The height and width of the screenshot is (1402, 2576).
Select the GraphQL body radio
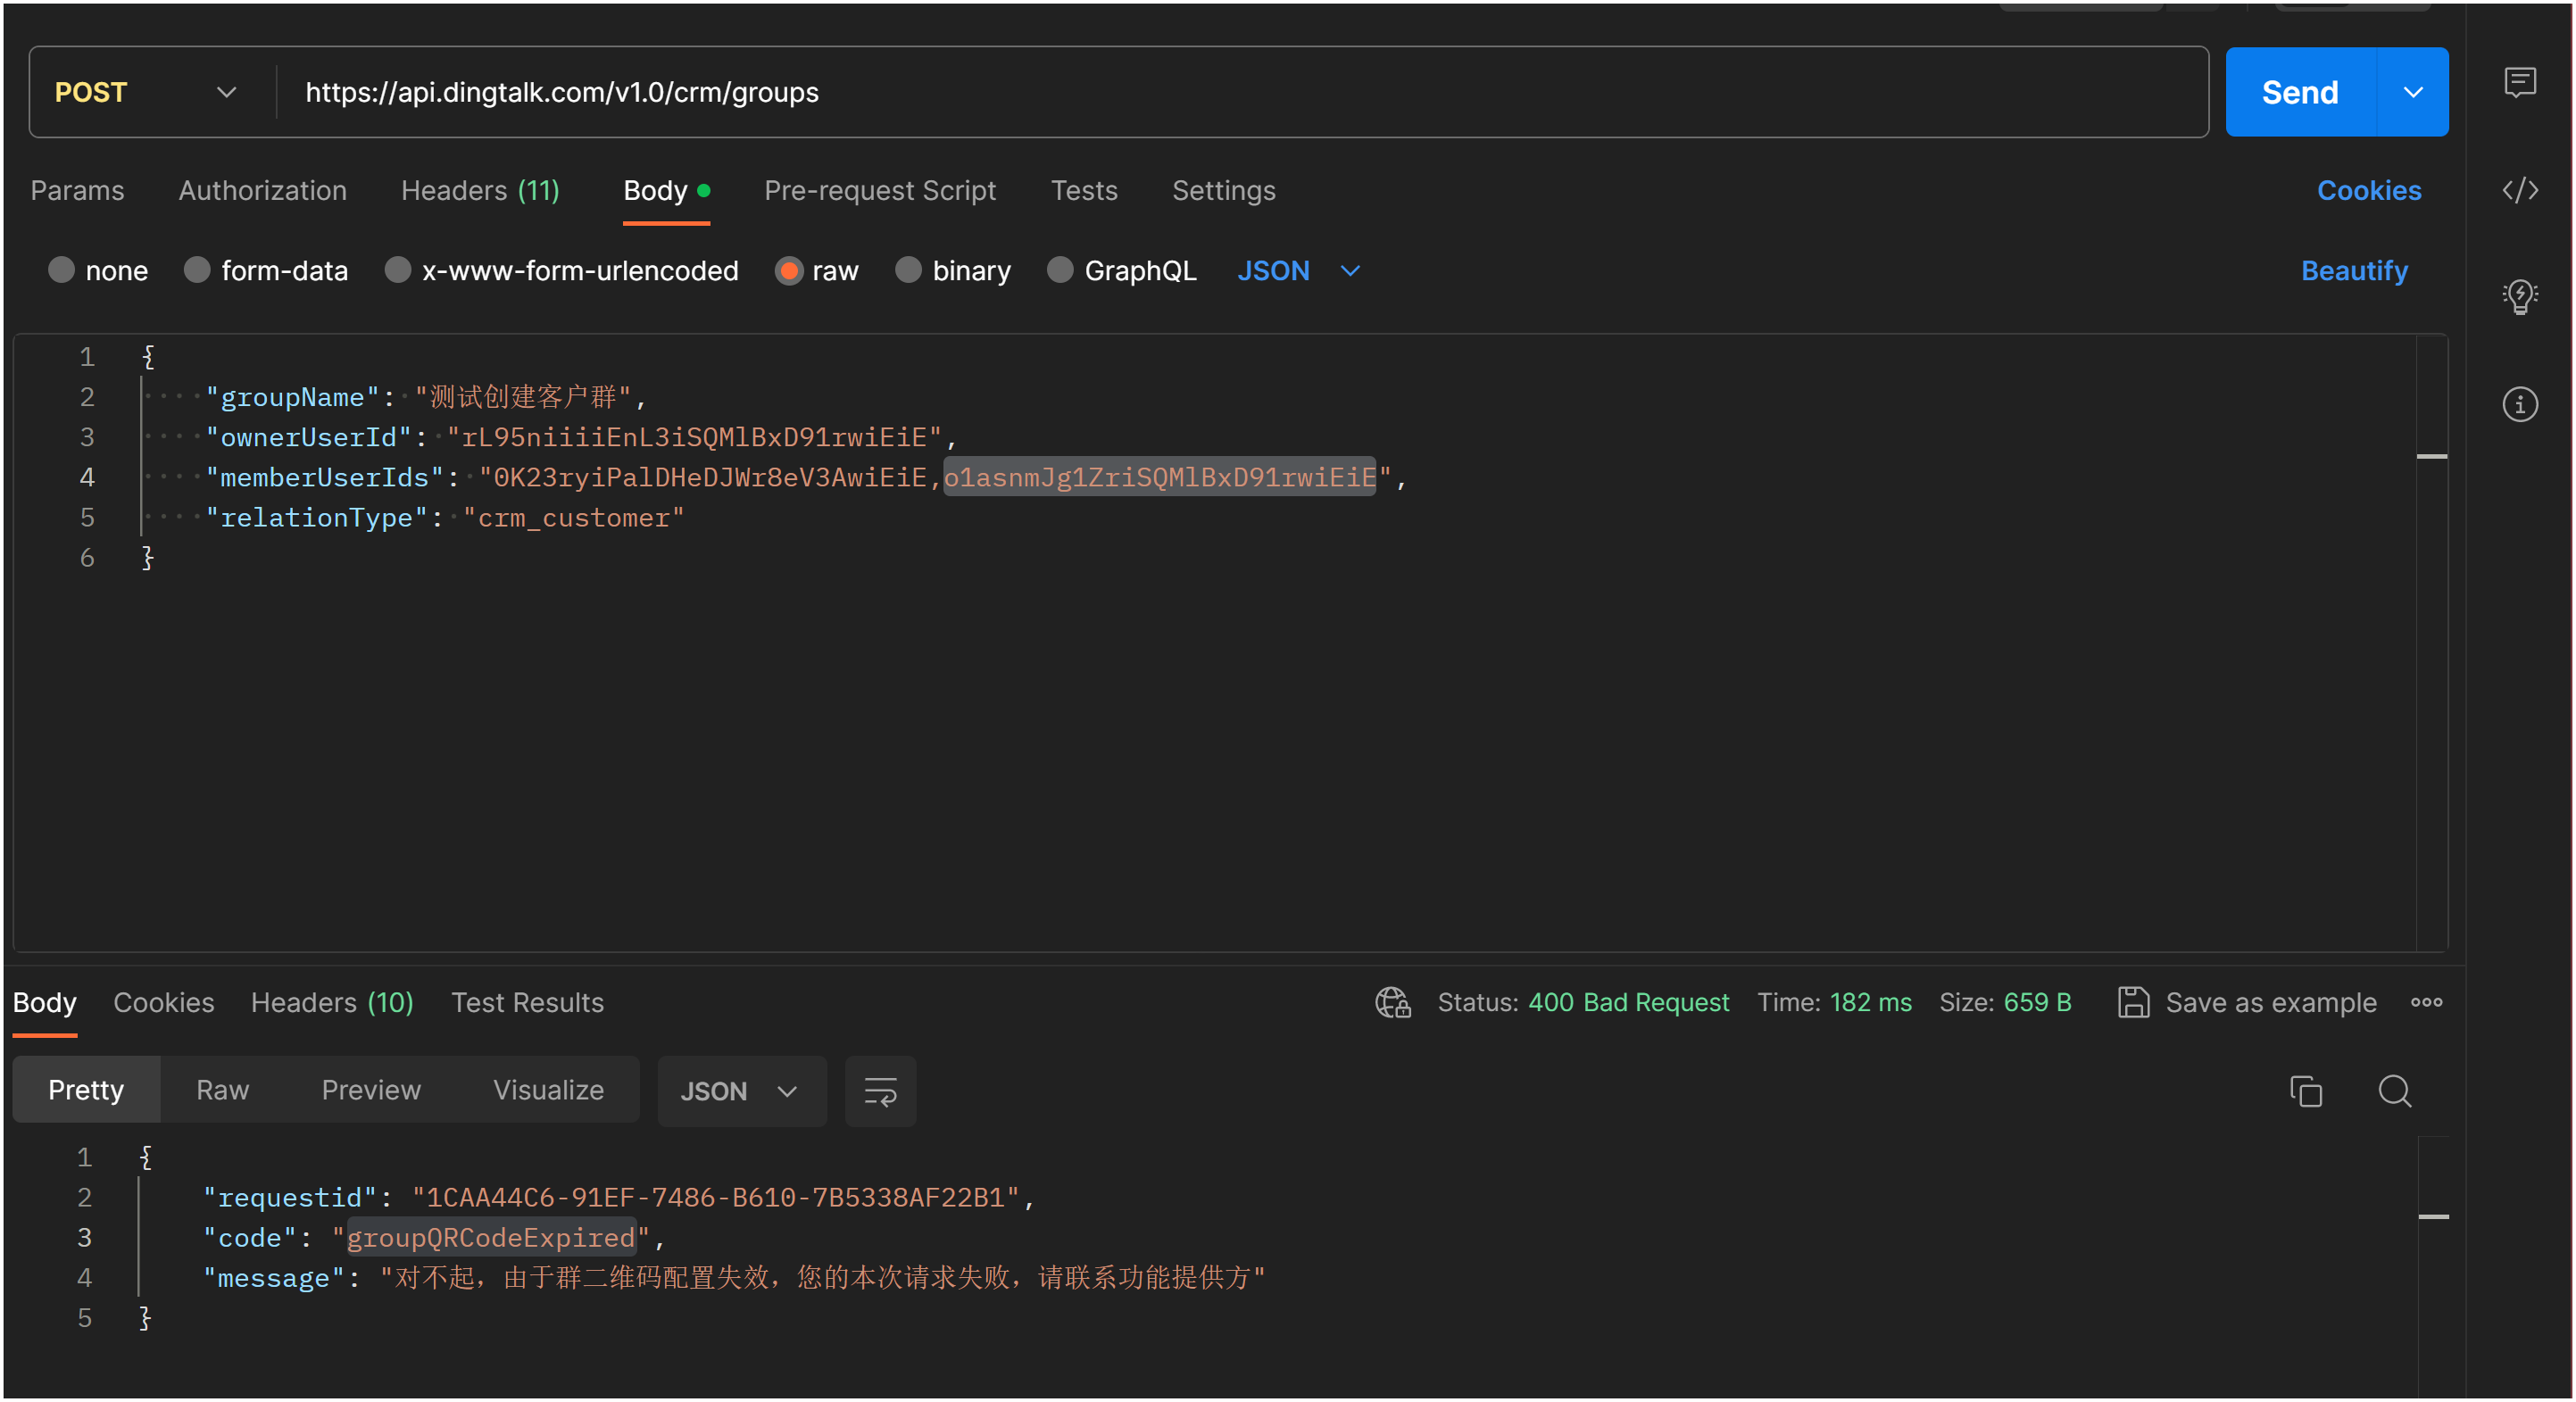[1060, 270]
